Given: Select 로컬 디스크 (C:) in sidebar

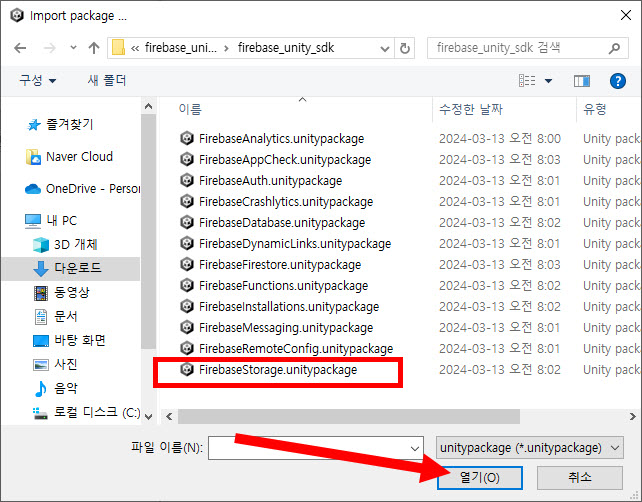Looking at the screenshot, I should pyautogui.click(x=97, y=412).
